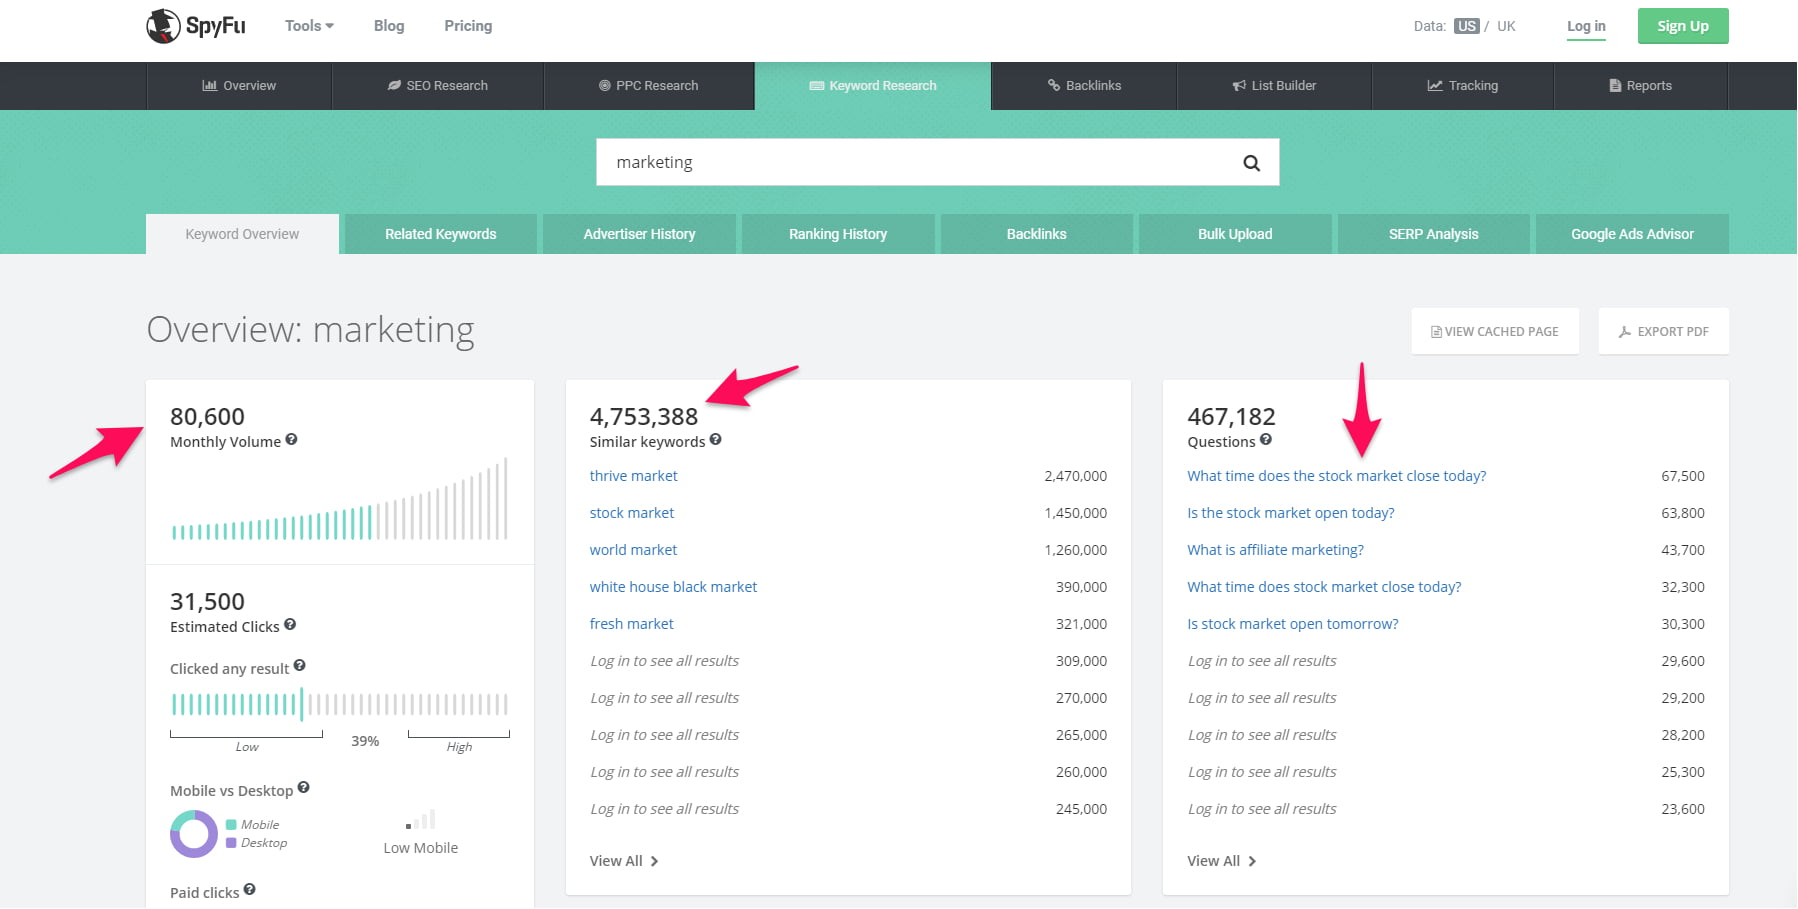Image resolution: width=1798 pixels, height=909 pixels.
Task: Open 'What time does stock market close today?'
Action: pos(1324,587)
